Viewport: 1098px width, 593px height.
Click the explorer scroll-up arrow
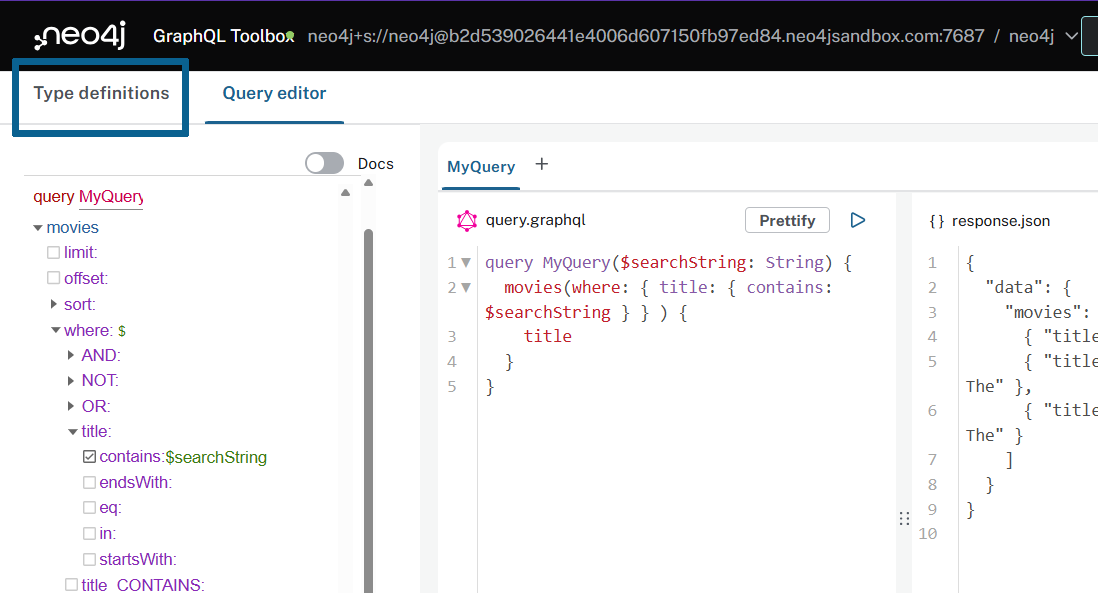pyautogui.click(x=368, y=183)
